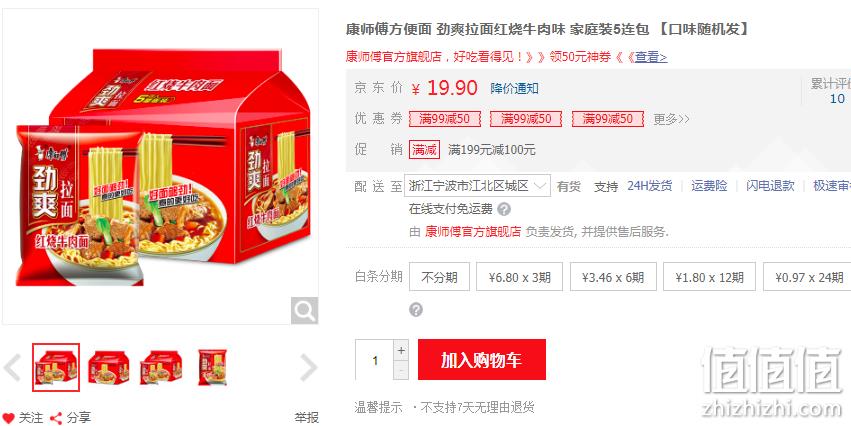Viewport: 851px width, 426px height.
Task: Click the heart 关注 follow icon
Action: (8, 418)
